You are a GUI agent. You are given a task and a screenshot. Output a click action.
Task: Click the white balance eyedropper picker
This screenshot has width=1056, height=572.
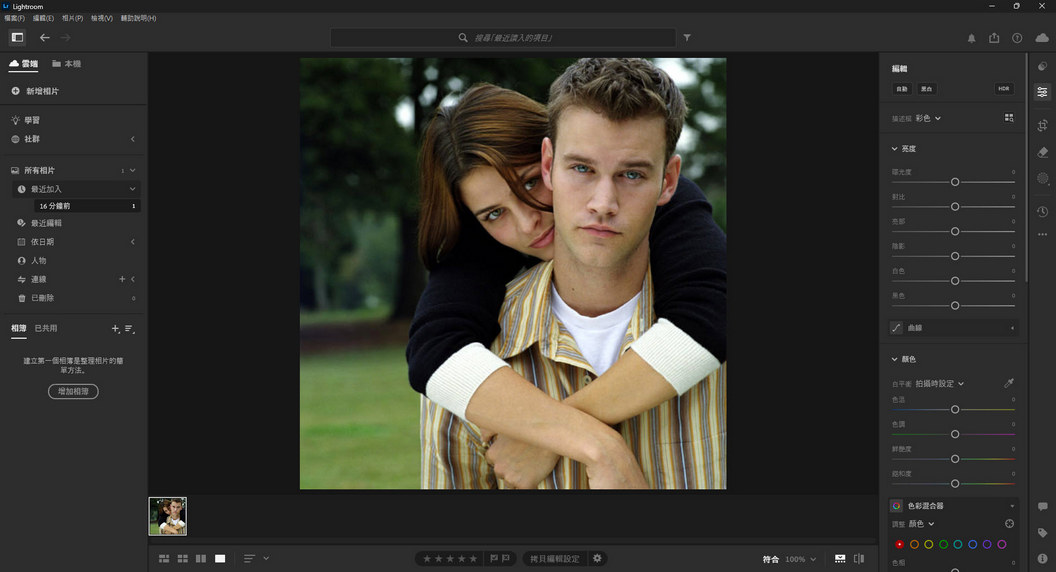coord(1009,383)
